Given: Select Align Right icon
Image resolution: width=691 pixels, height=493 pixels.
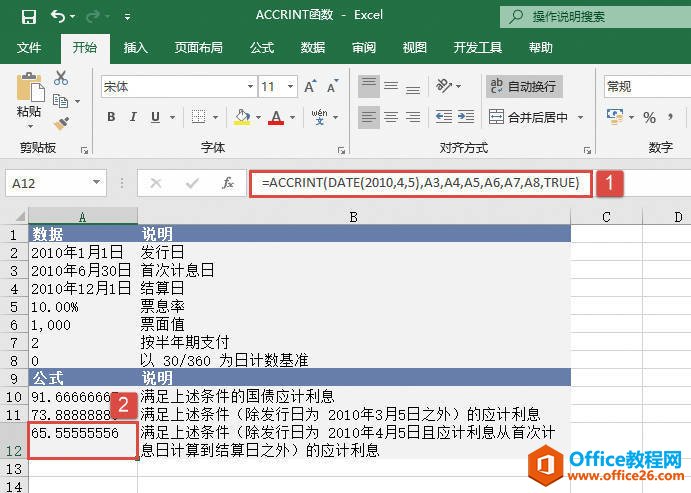Looking at the screenshot, I should [x=412, y=117].
